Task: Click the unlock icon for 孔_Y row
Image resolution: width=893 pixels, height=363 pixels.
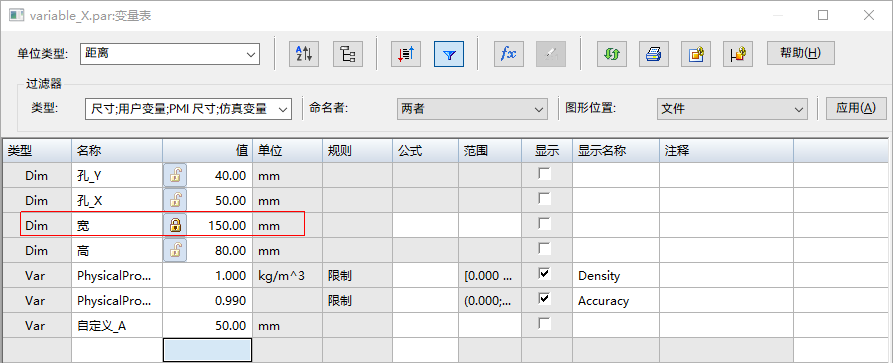Action: (x=175, y=176)
